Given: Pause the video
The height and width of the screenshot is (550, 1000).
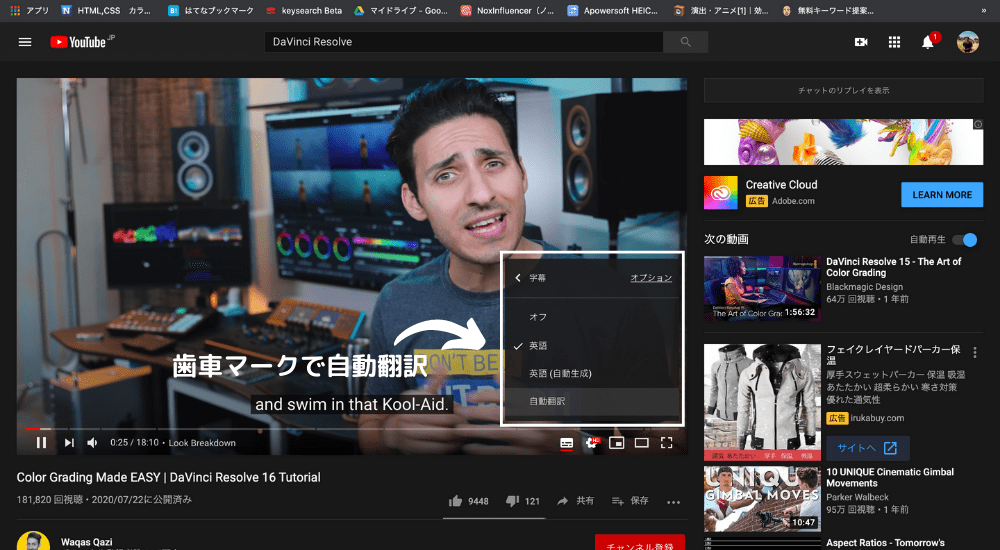Looking at the screenshot, I should pos(41,442).
